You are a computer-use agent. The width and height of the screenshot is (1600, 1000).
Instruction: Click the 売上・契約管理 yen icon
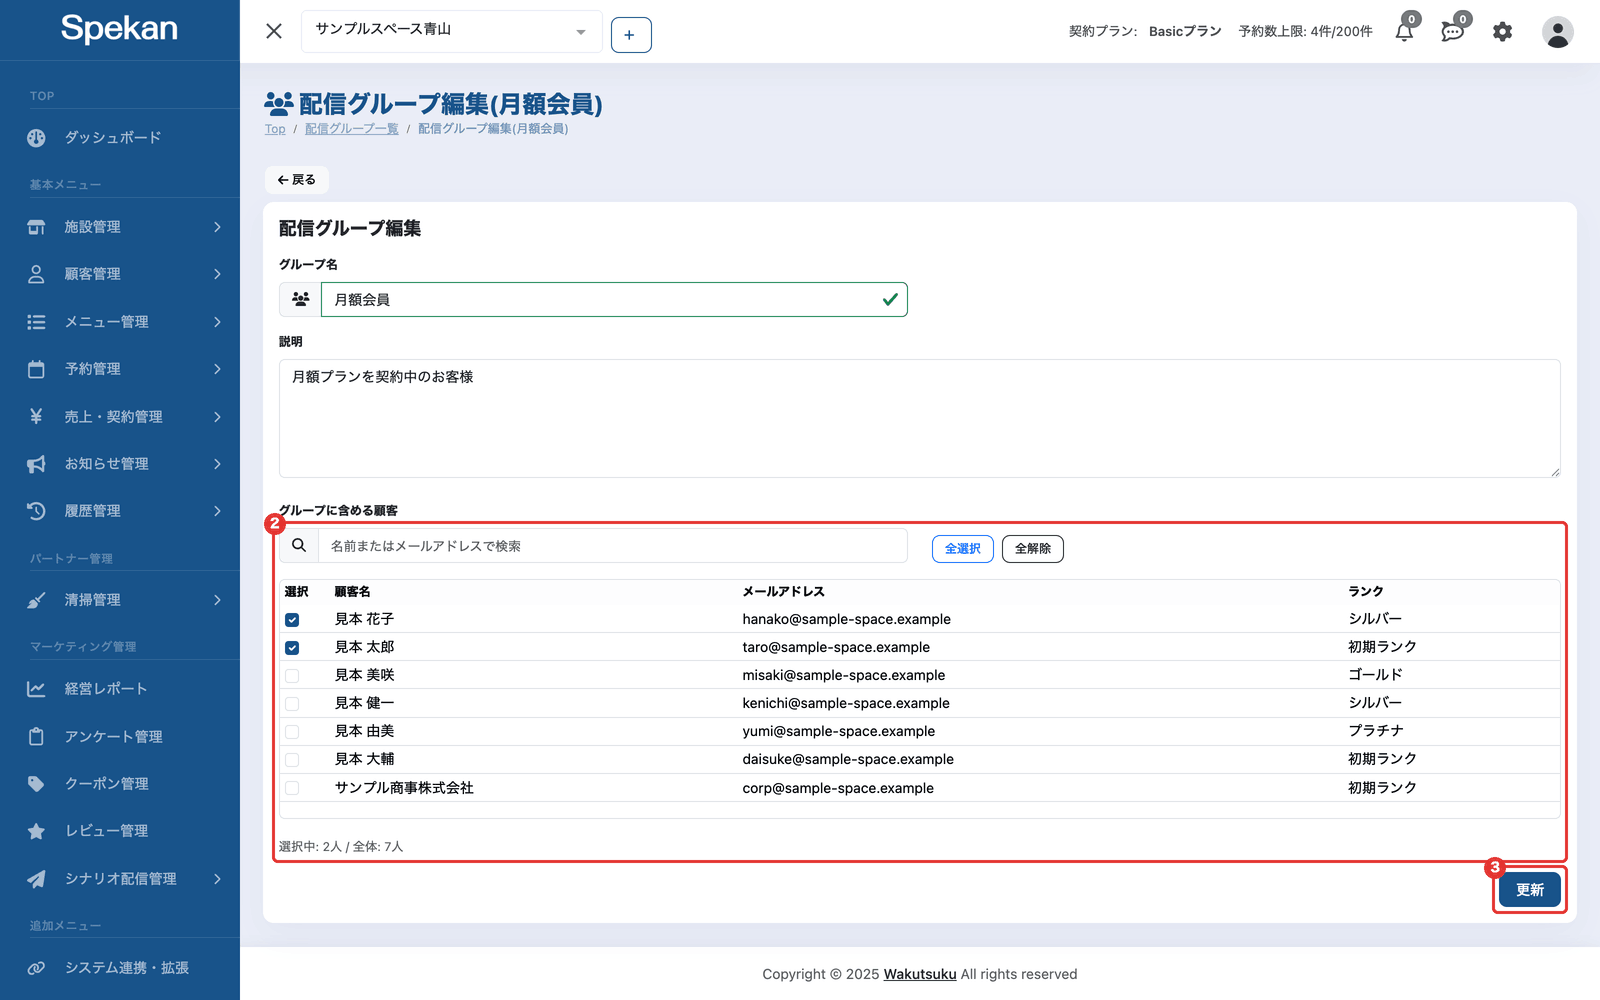pos(36,416)
